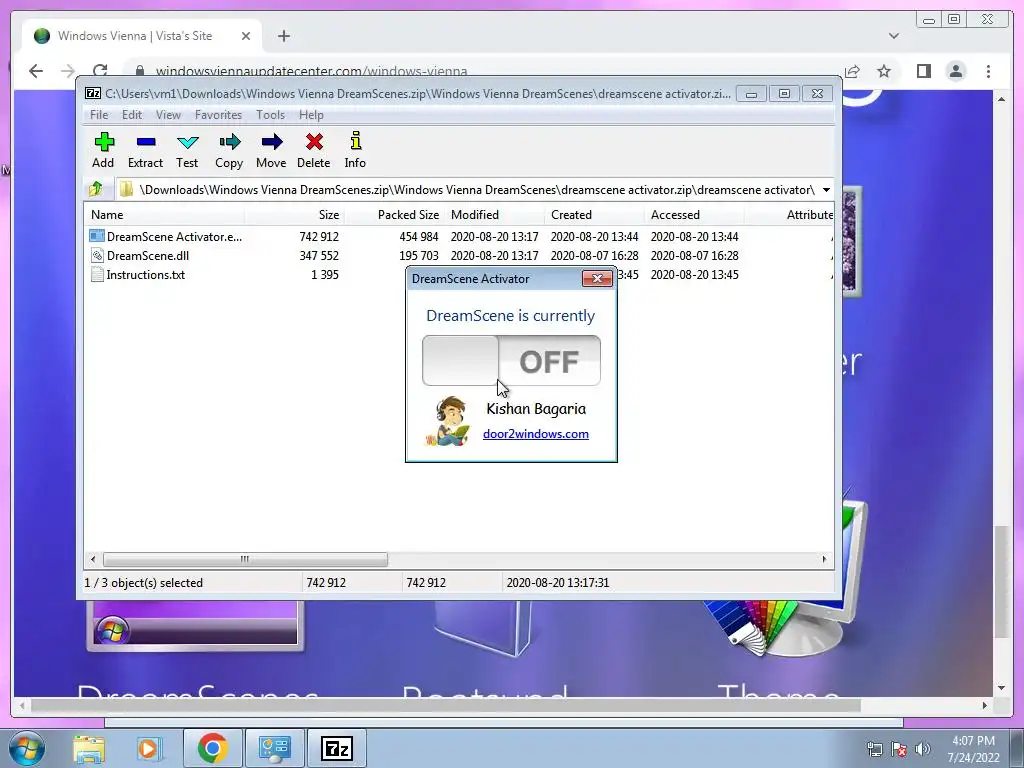Click the Chrome address bar URL
The width and height of the screenshot is (1024, 768).
[x=312, y=71]
